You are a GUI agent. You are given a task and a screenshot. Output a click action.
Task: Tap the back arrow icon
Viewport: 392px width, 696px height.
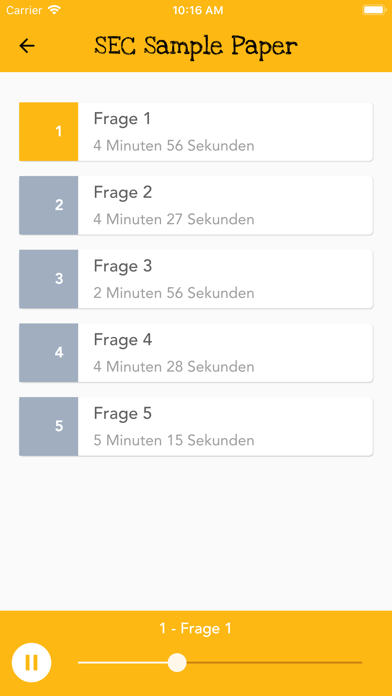(x=27, y=46)
